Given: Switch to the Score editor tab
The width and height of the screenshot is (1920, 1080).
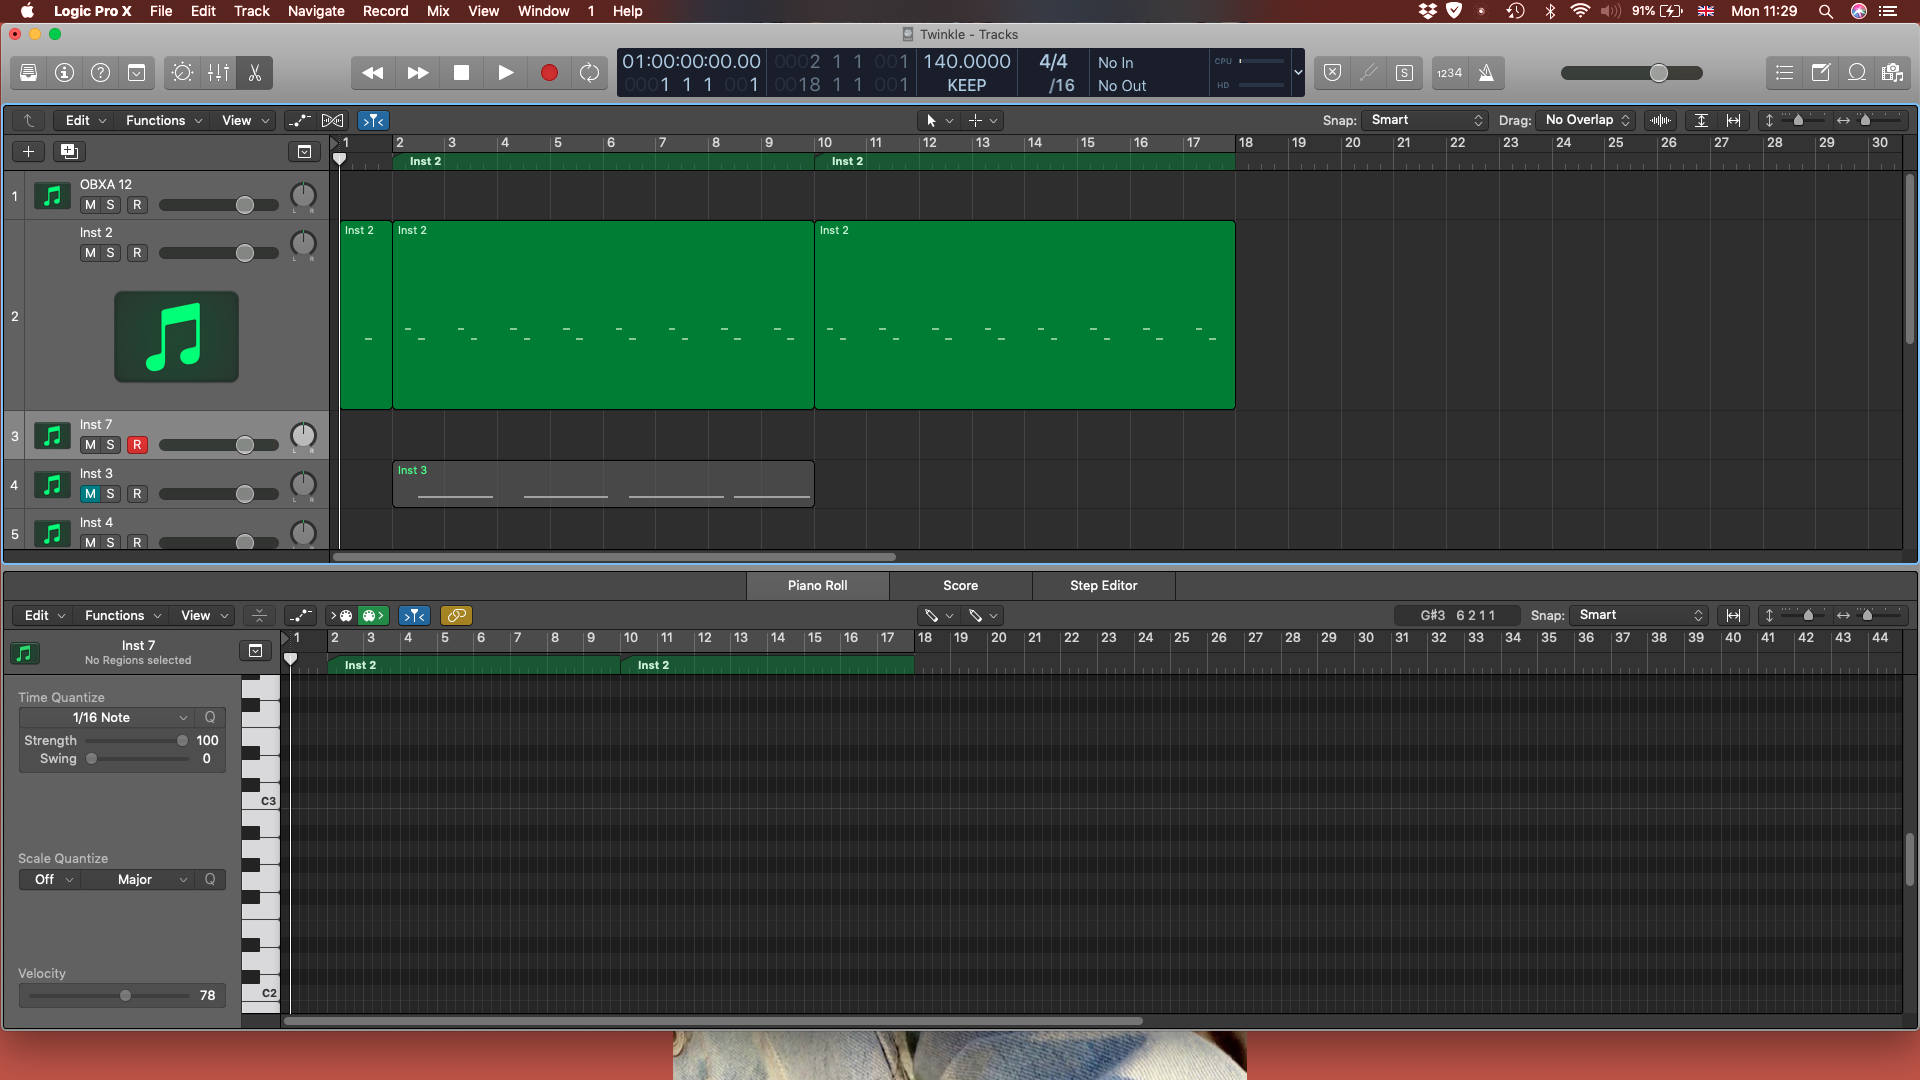Looking at the screenshot, I should (958, 585).
